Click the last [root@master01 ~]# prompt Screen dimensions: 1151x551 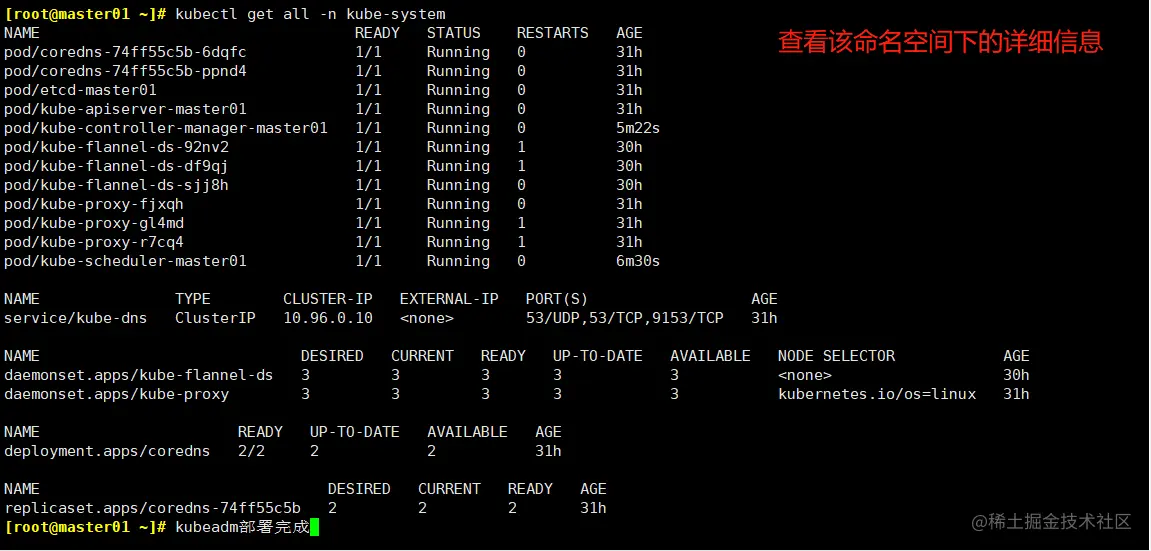point(84,528)
